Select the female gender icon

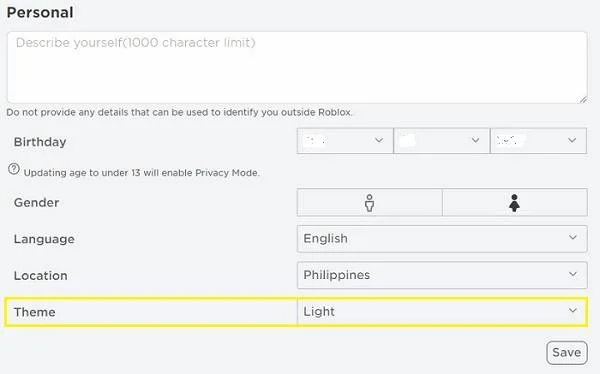click(x=515, y=203)
